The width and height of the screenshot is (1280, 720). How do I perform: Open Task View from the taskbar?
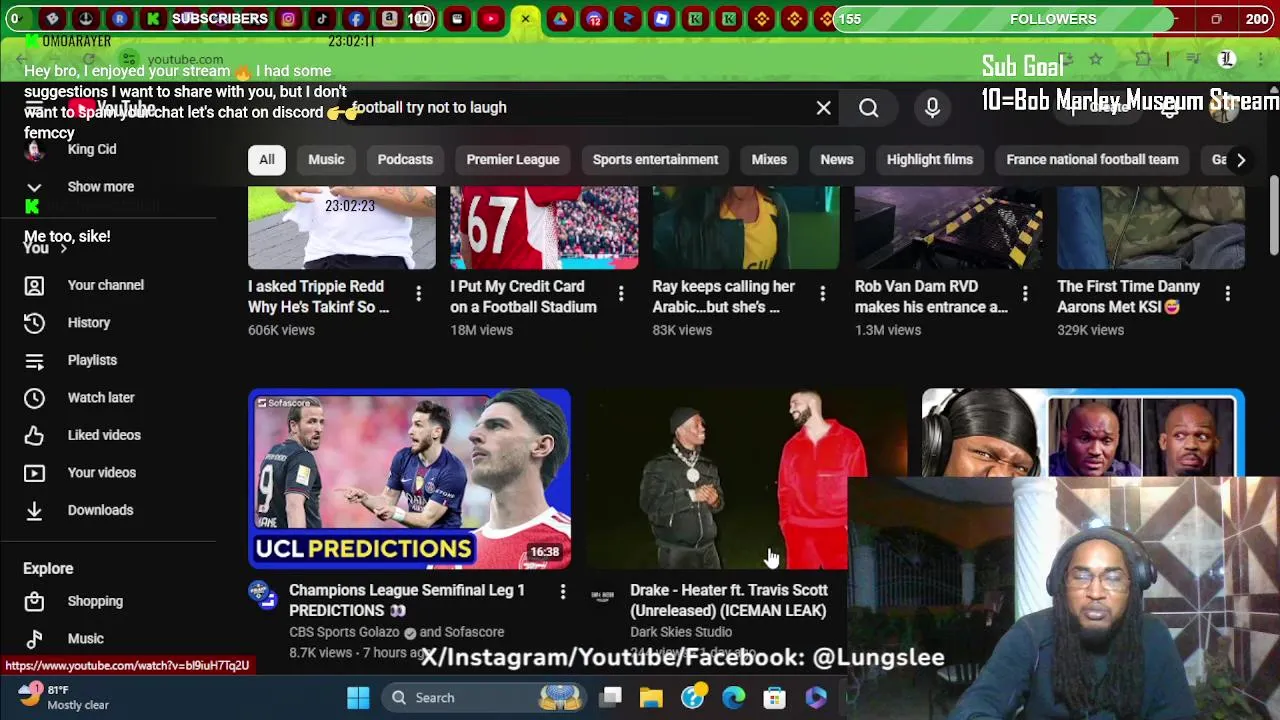[x=611, y=698]
